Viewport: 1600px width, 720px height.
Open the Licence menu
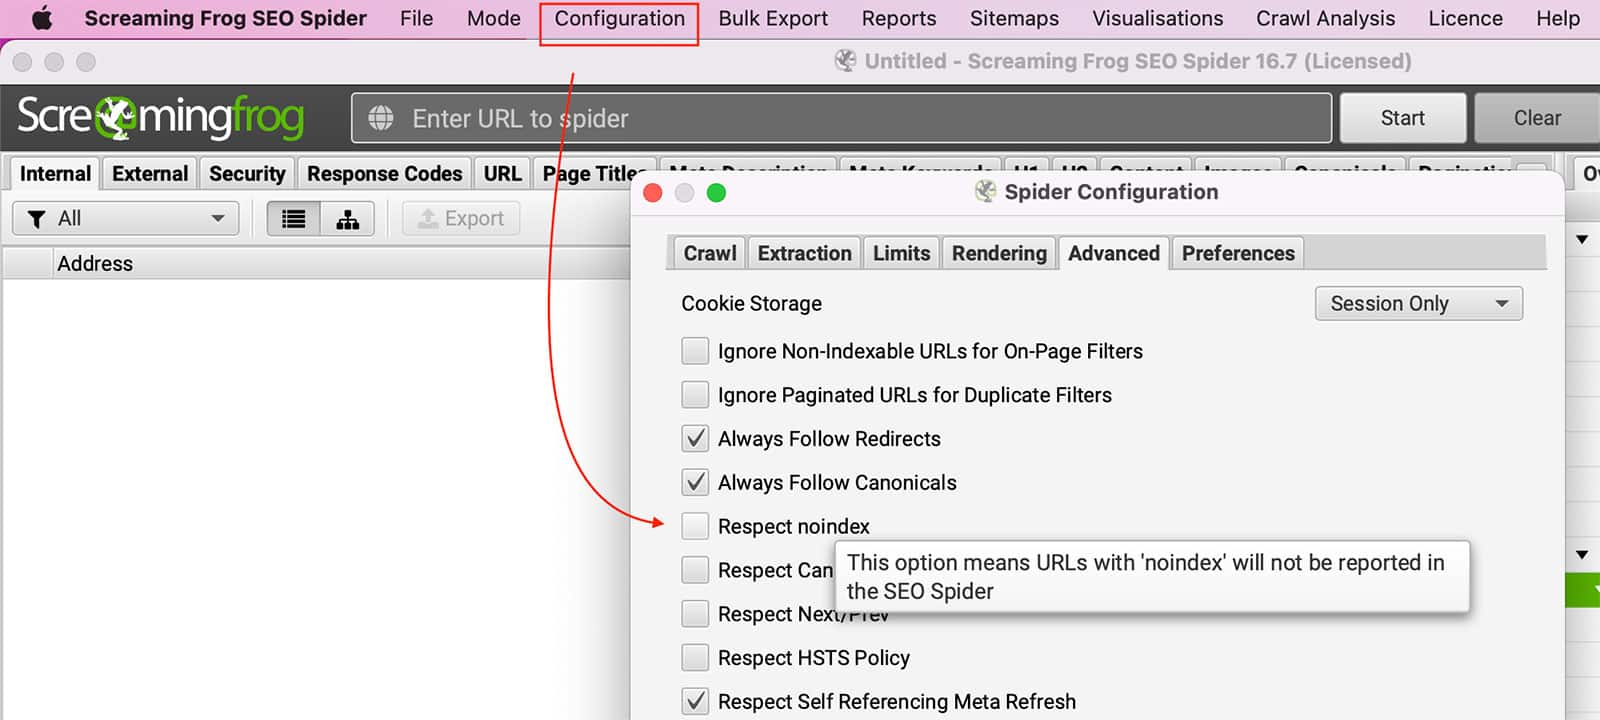pos(1465,19)
